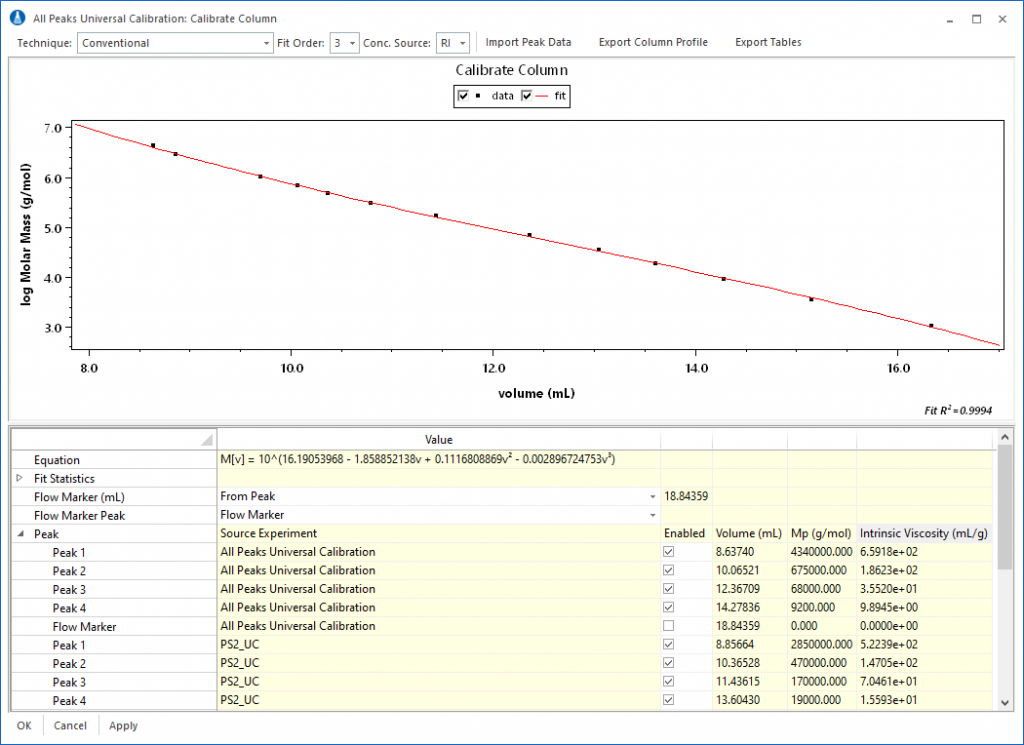1024x745 pixels.
Task: Click the app icon in title bar
Action: point(16,18)
